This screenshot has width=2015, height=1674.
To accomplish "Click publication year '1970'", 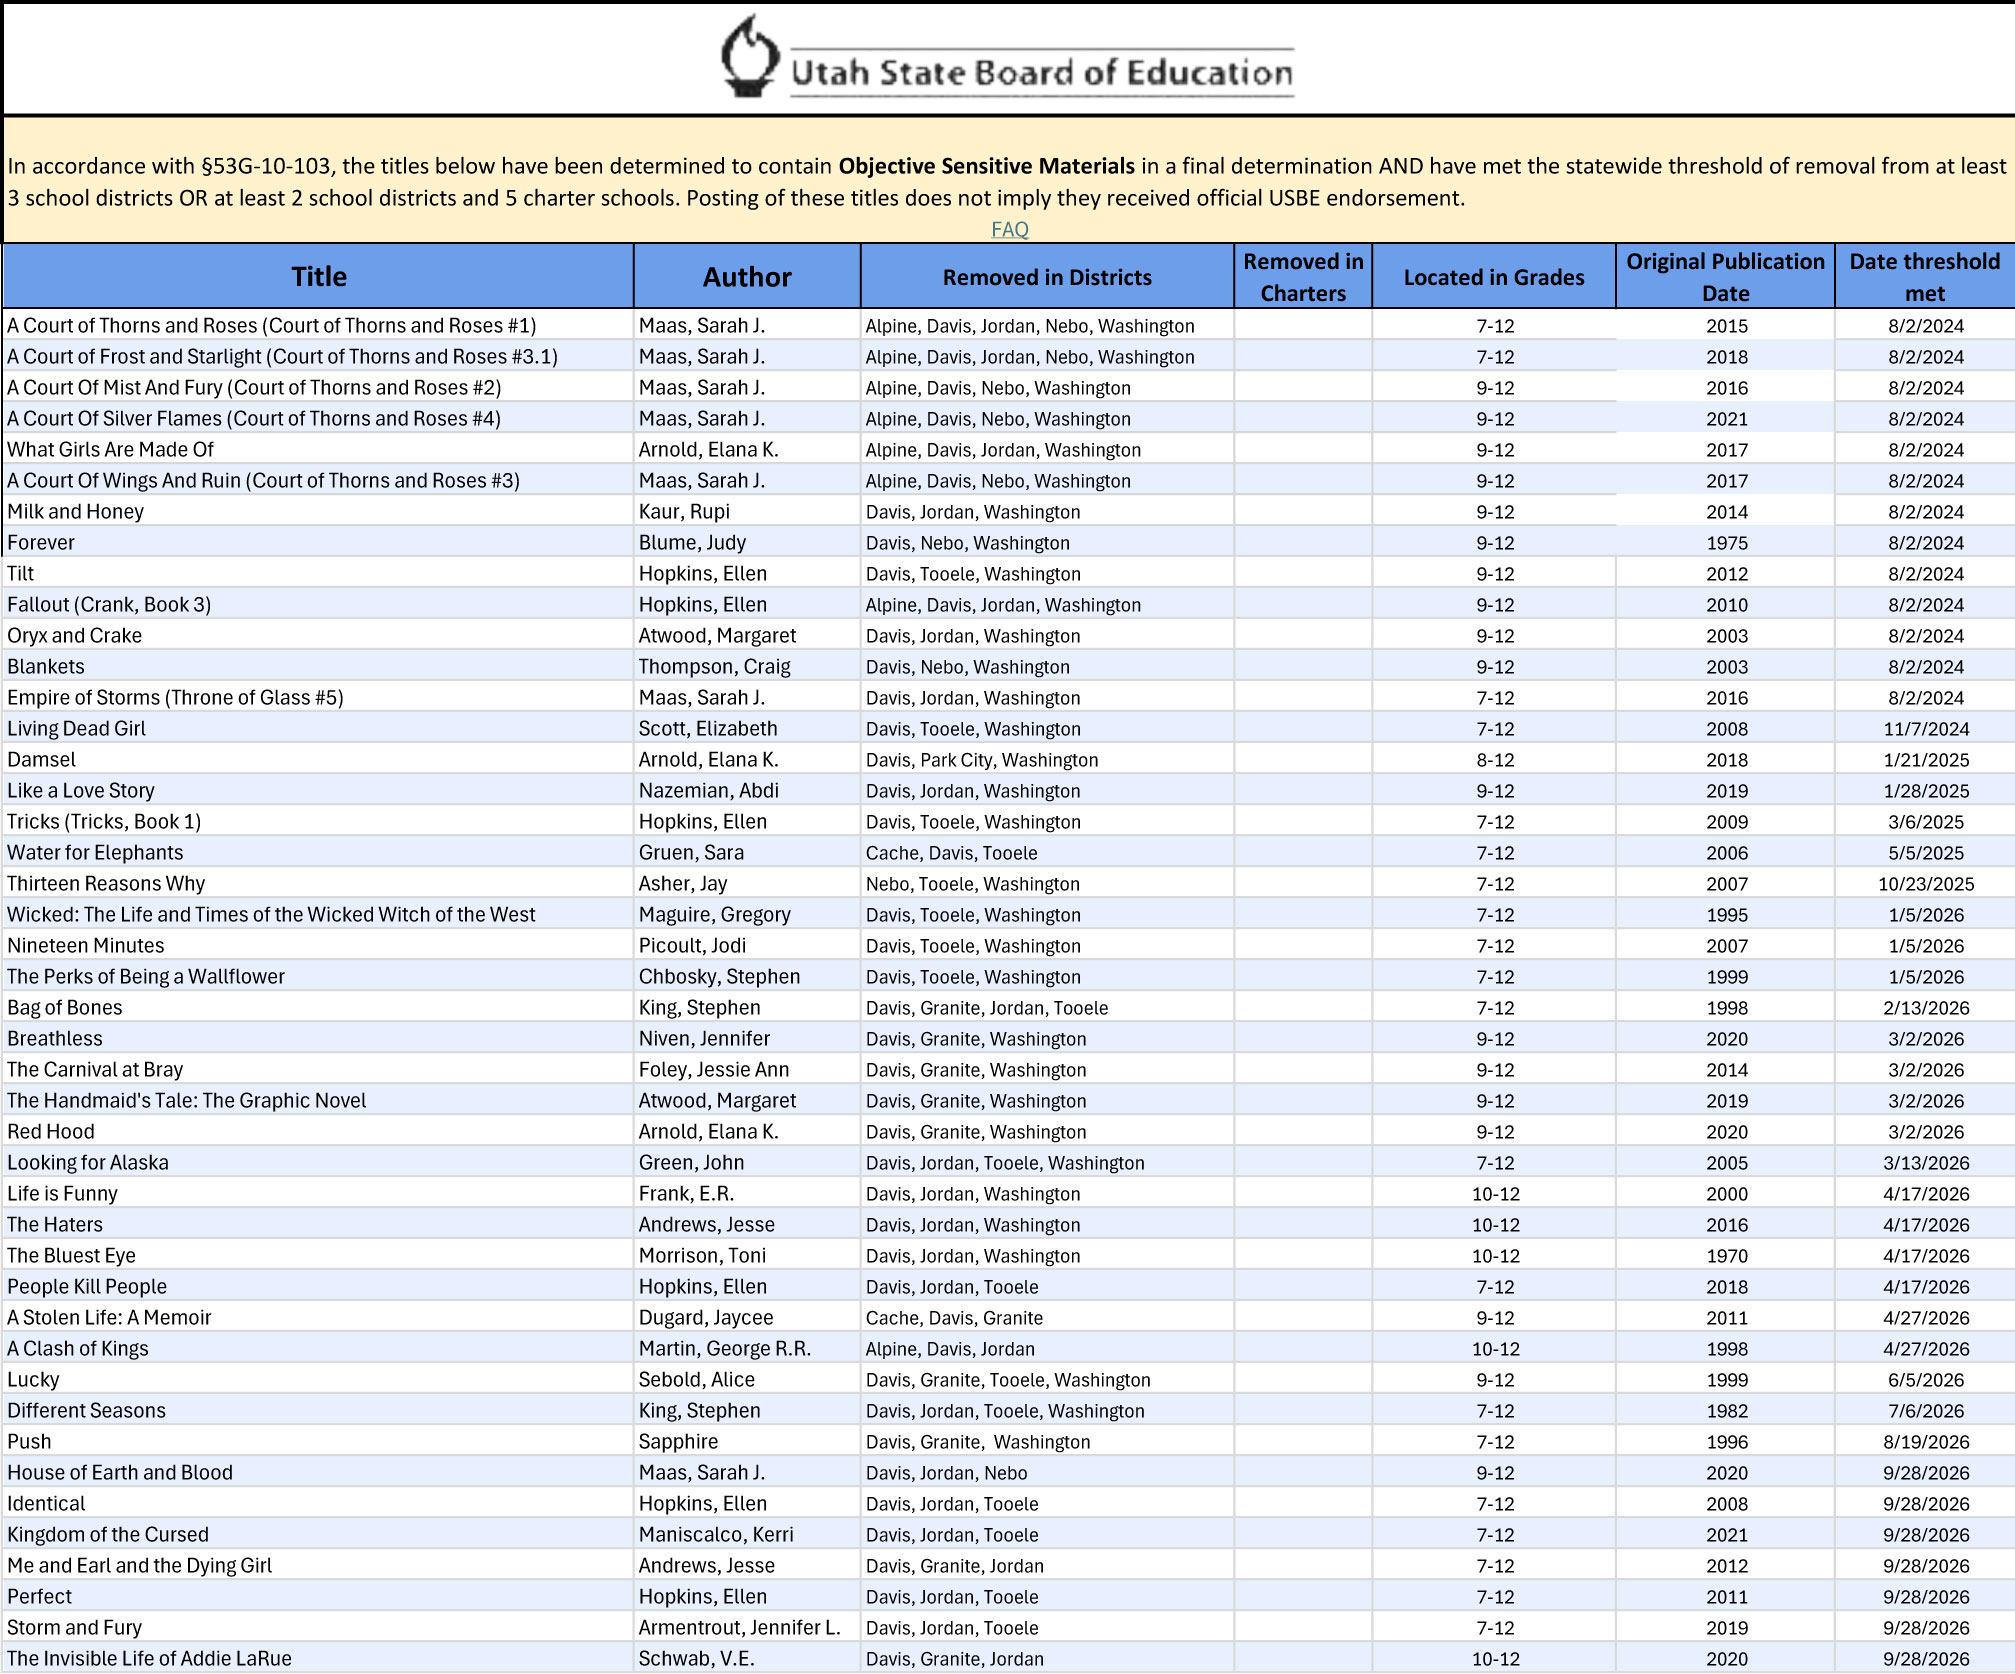I will 1725,1256.
